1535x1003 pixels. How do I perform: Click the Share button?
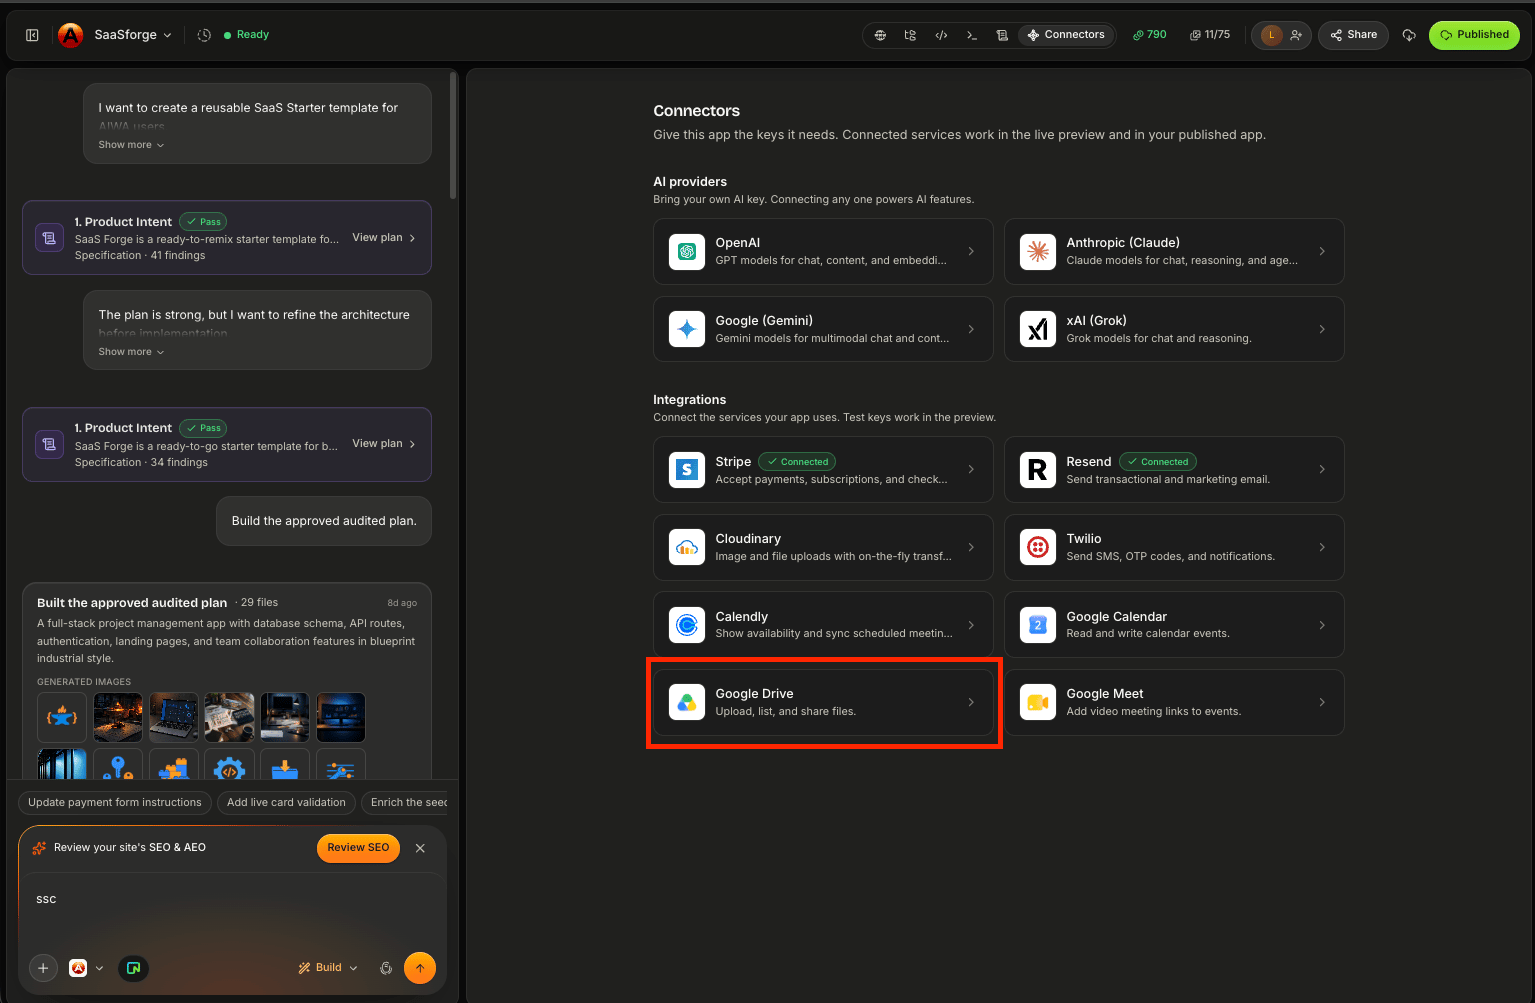(x=1354, y=35)
